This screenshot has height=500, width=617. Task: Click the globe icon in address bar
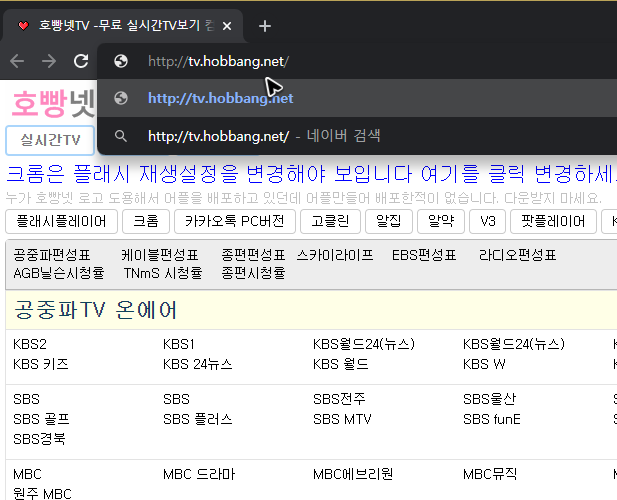[121, 61]
